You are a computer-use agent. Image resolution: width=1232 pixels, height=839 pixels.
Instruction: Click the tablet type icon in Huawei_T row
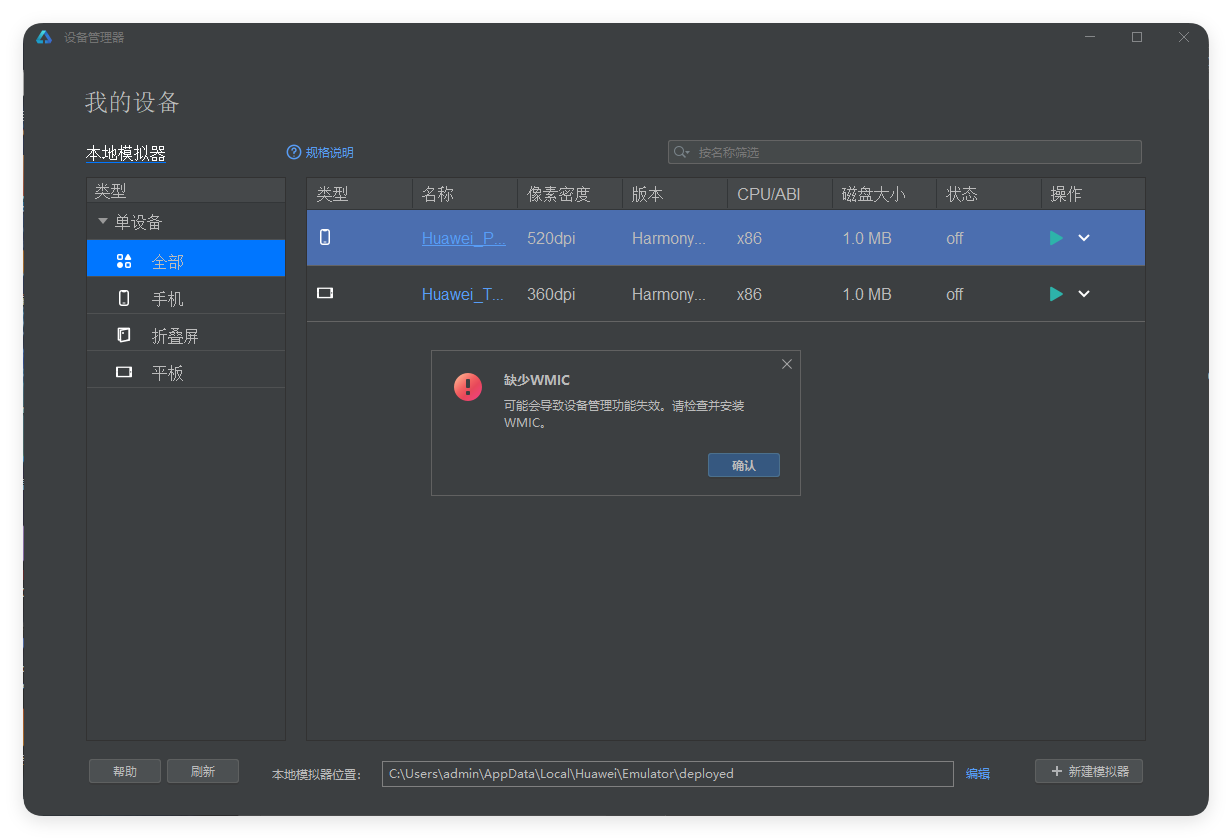(325, 294)
